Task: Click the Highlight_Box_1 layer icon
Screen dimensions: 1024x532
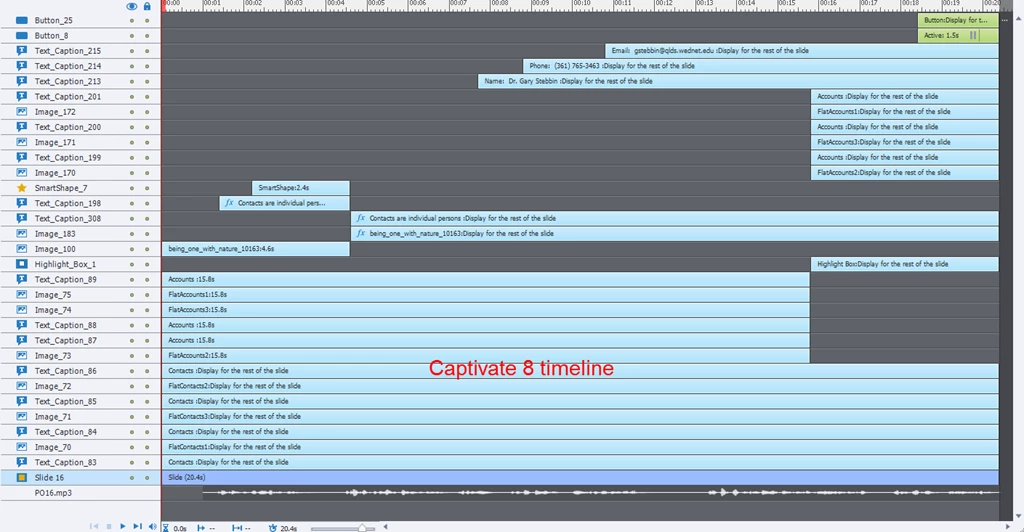Action: coord(22,264)
